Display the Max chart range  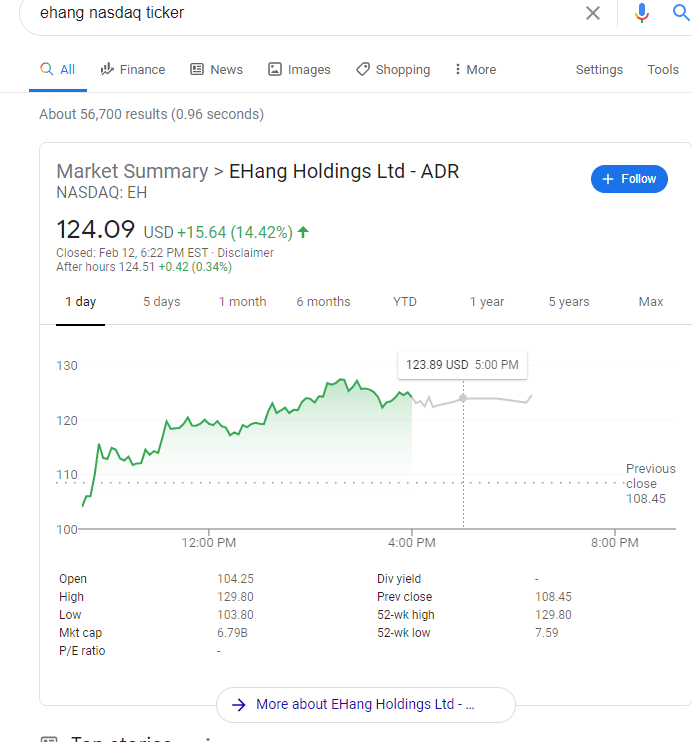(651, 302)
